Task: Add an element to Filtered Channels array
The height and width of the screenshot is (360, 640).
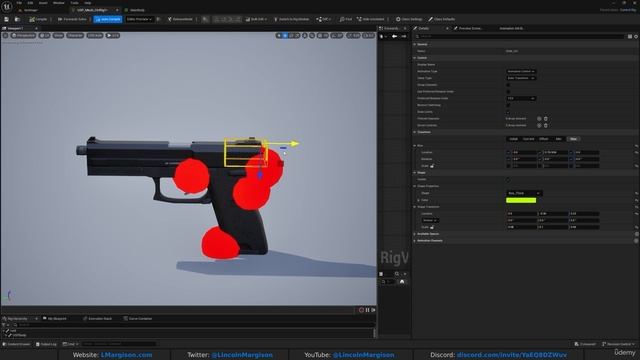Action: coord(539,119)
